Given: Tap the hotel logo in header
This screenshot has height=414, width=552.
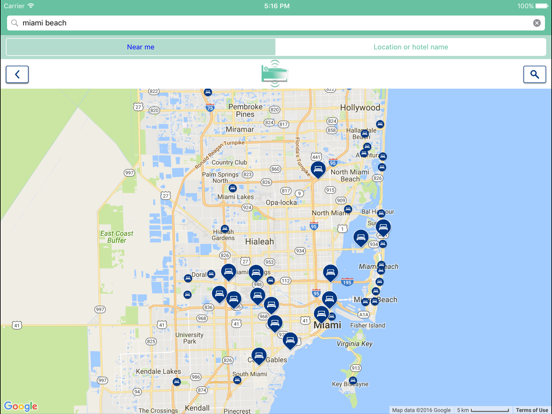Looking at the screenshot, I should point(275,74).
